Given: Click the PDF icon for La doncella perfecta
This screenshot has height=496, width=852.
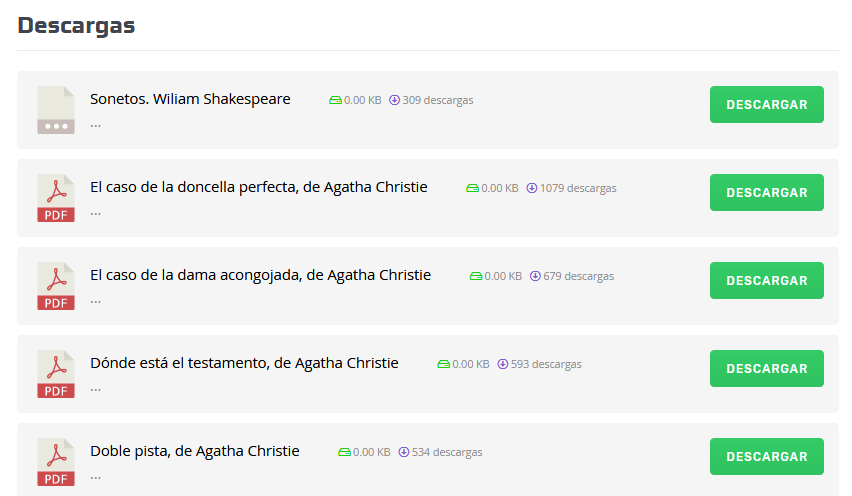Looking at the screenshot, I should coord(56,198).
